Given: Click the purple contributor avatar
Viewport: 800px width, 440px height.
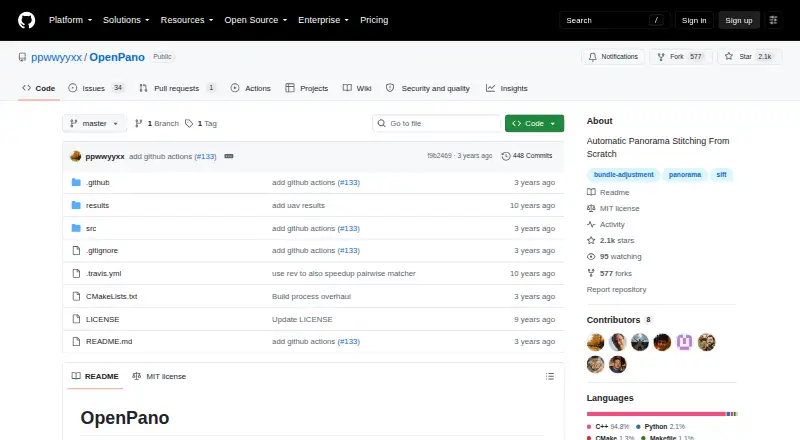Looking at the screenshot, I should pyautogui.click(x=684, y=342).
